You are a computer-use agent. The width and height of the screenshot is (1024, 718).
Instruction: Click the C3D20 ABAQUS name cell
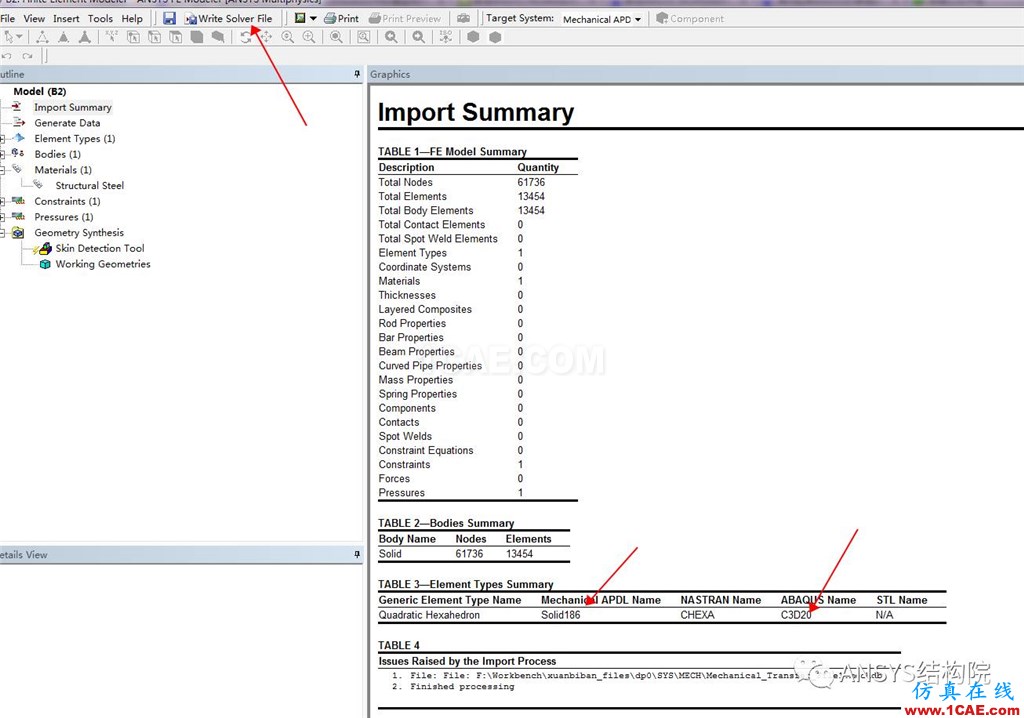tap(796, 615)
